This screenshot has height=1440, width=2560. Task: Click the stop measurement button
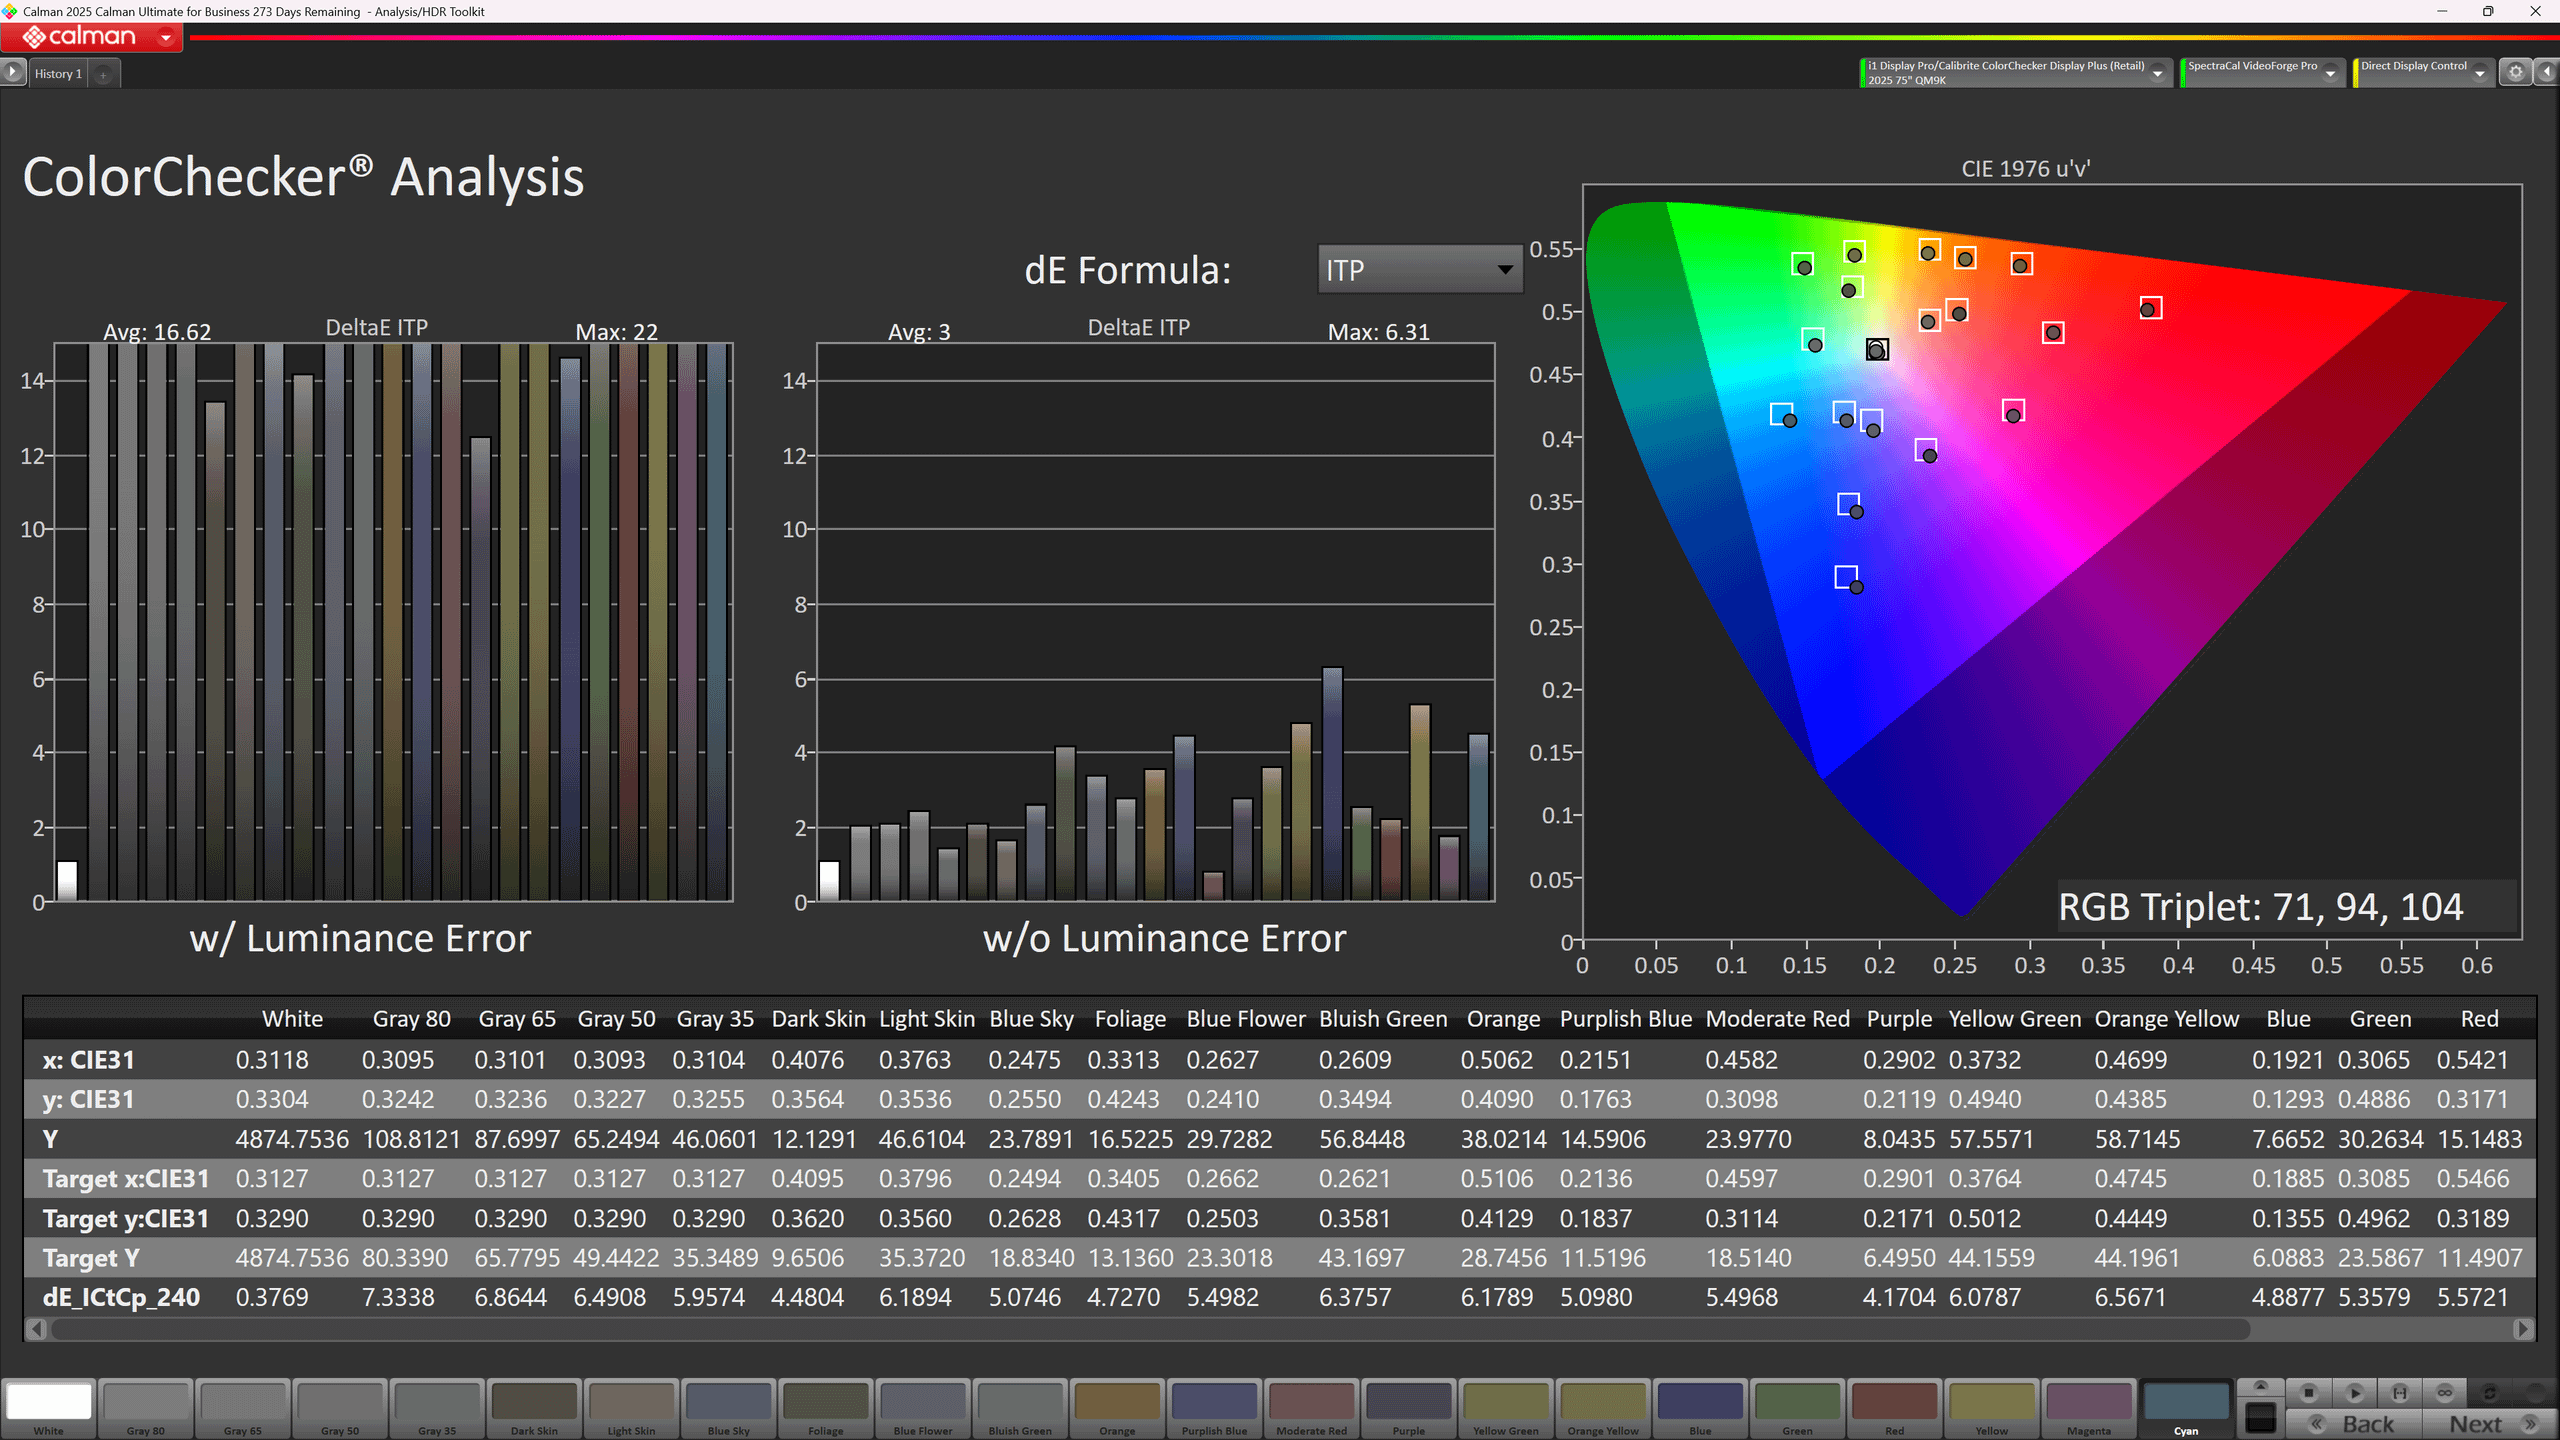click(x=2308, y=1392)
